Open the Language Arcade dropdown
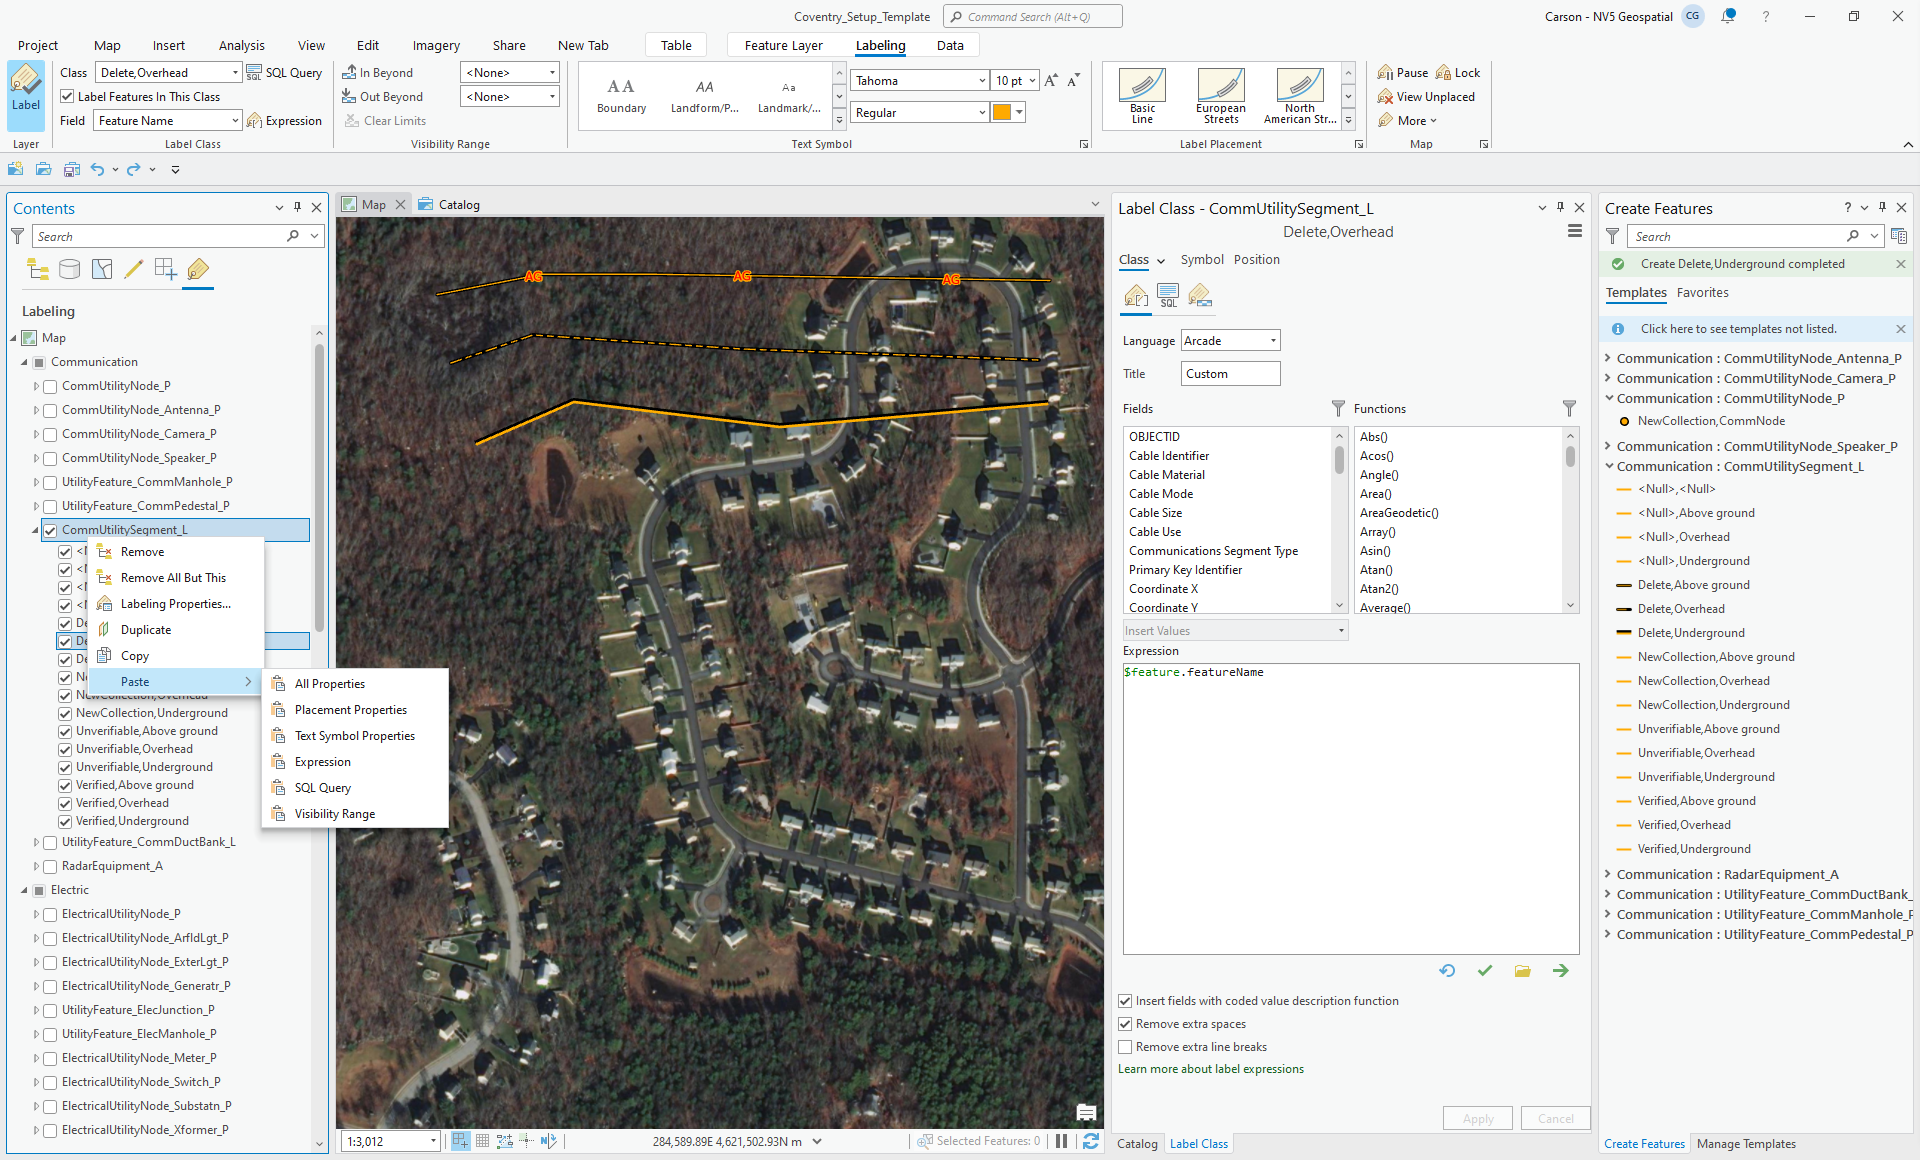The image size is (1920, 1160). (x=1231, y=341)
